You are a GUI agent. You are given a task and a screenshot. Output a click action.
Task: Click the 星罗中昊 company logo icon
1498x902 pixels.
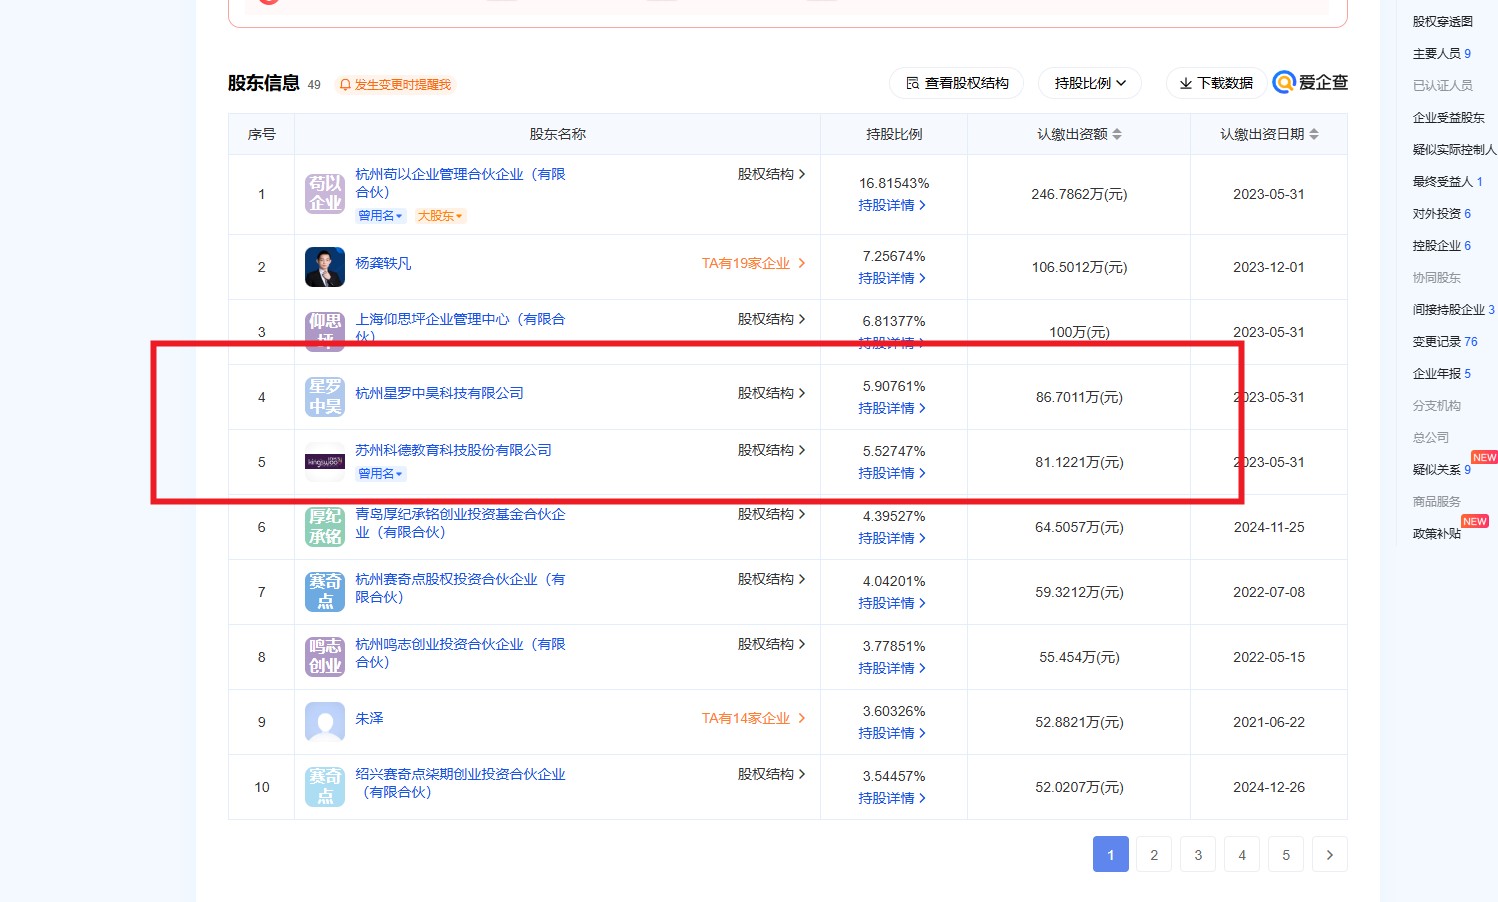click(x=325, y=397)
